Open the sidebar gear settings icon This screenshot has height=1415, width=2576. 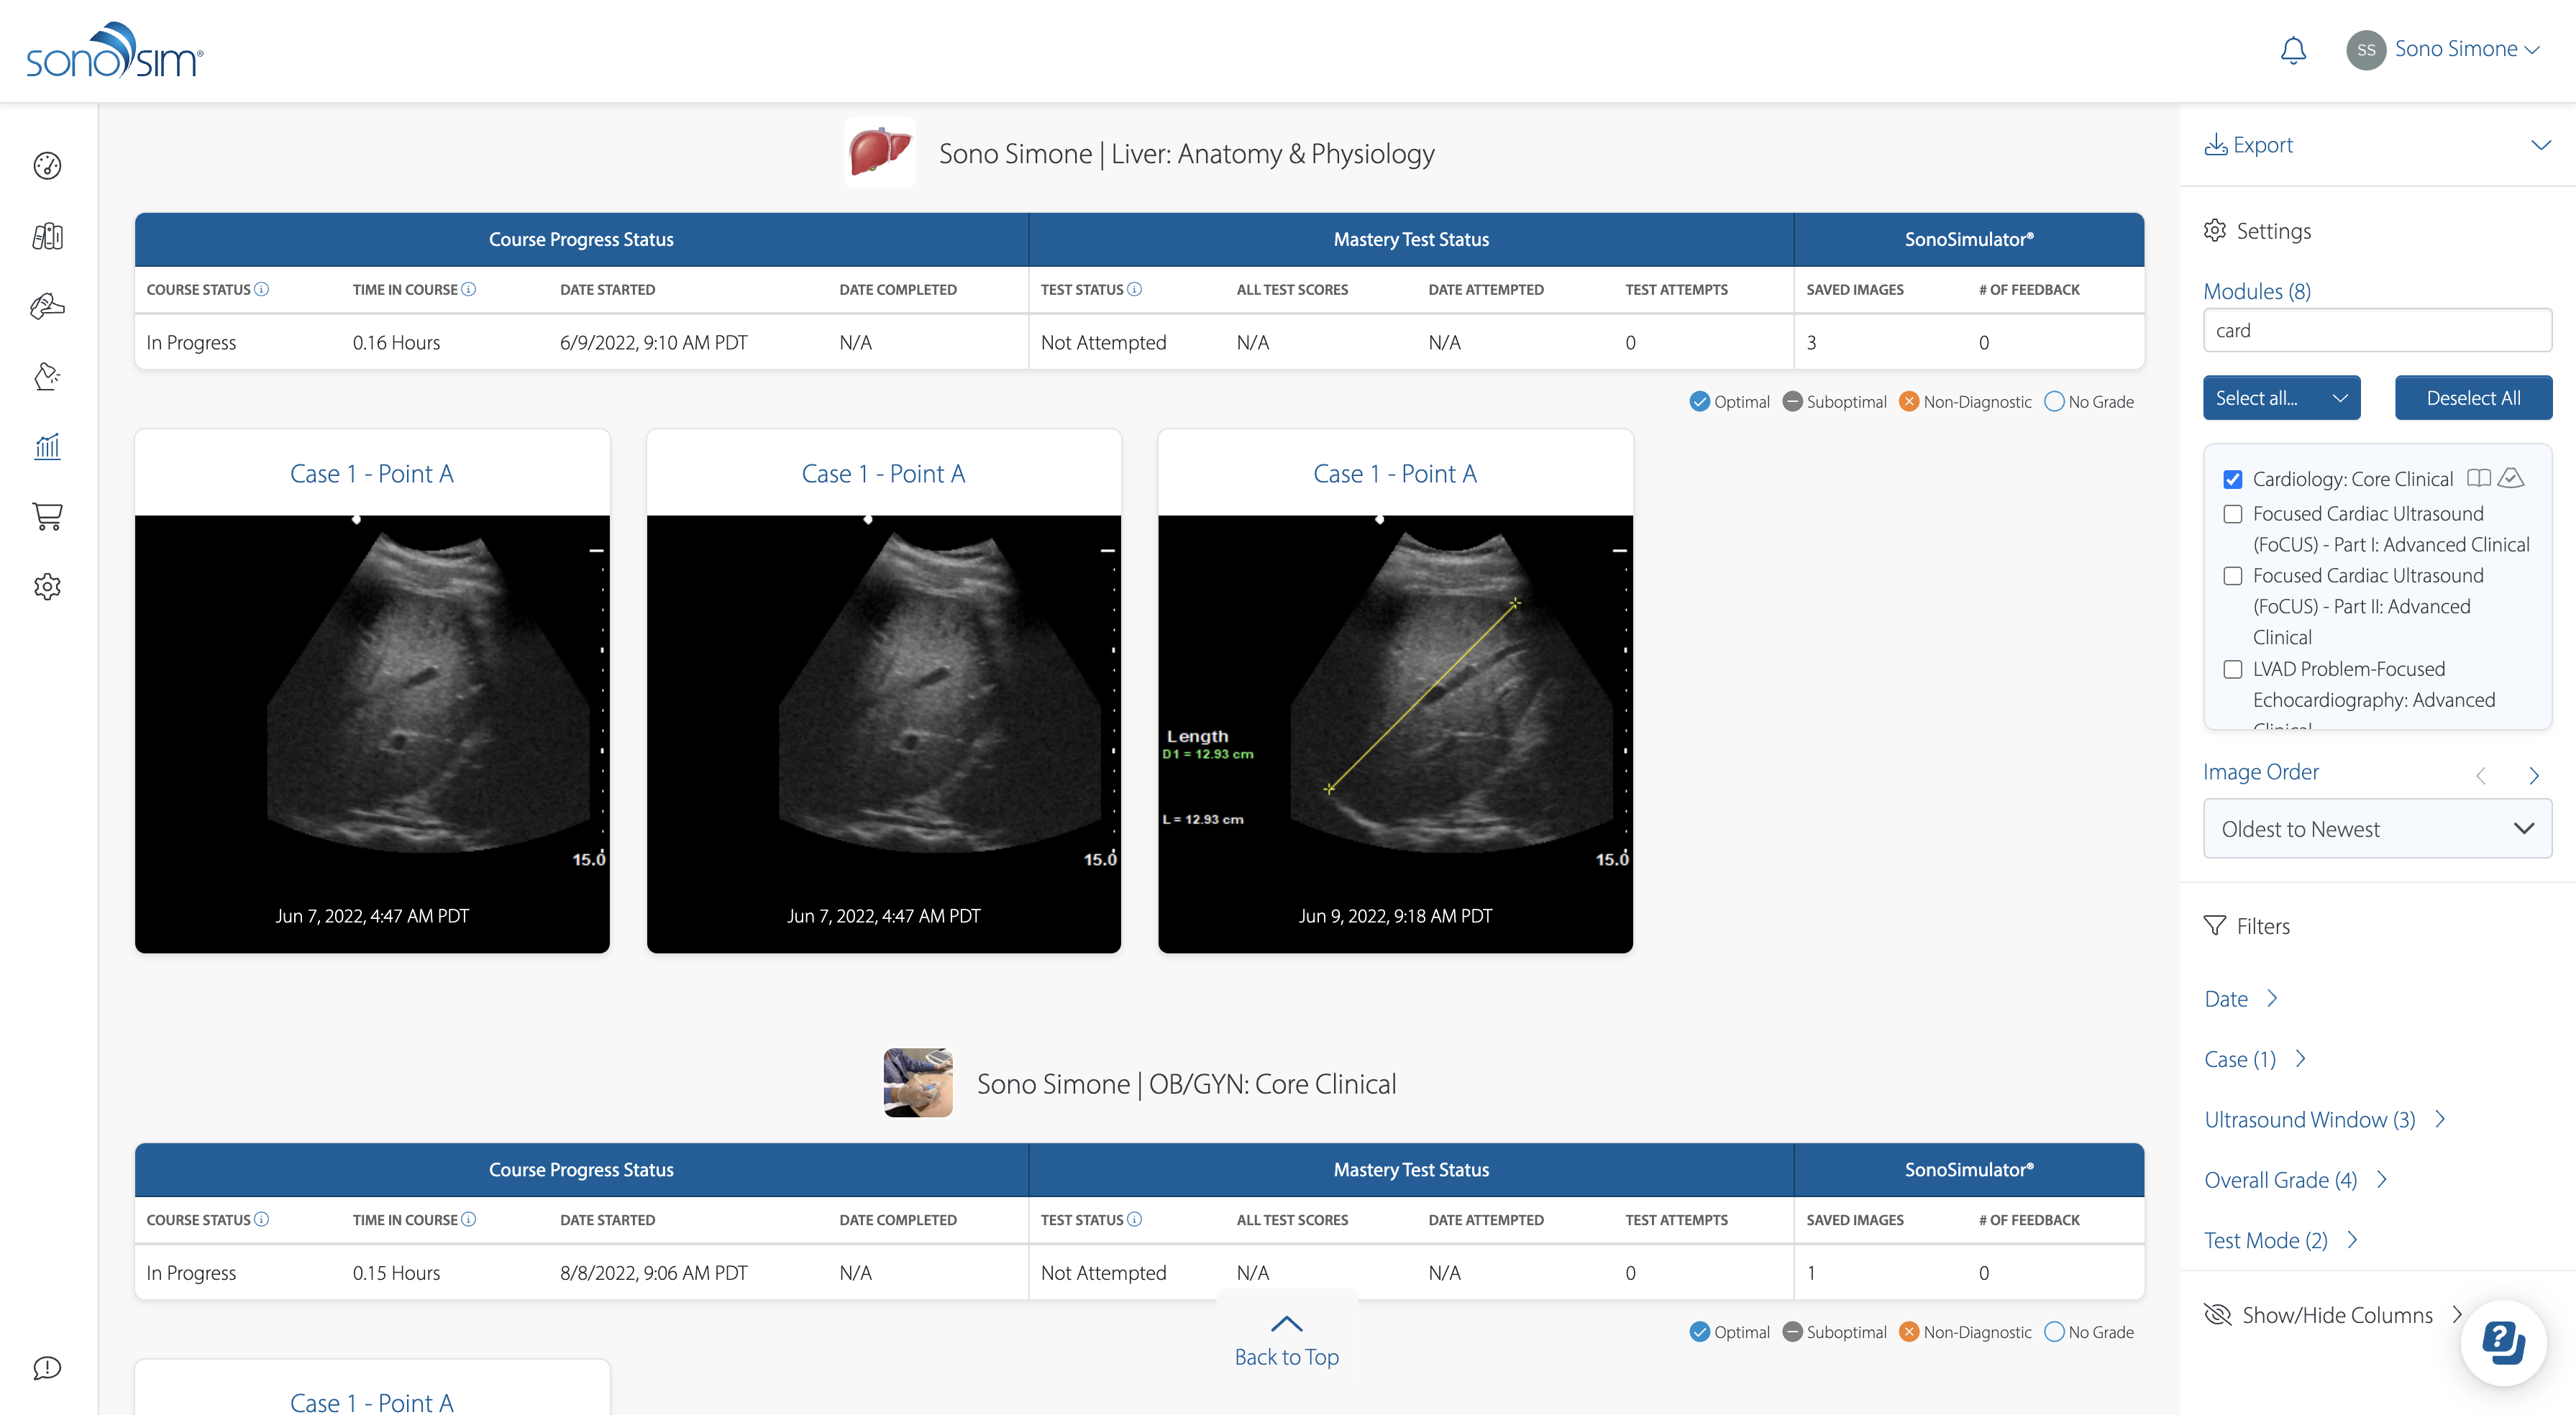47,587
